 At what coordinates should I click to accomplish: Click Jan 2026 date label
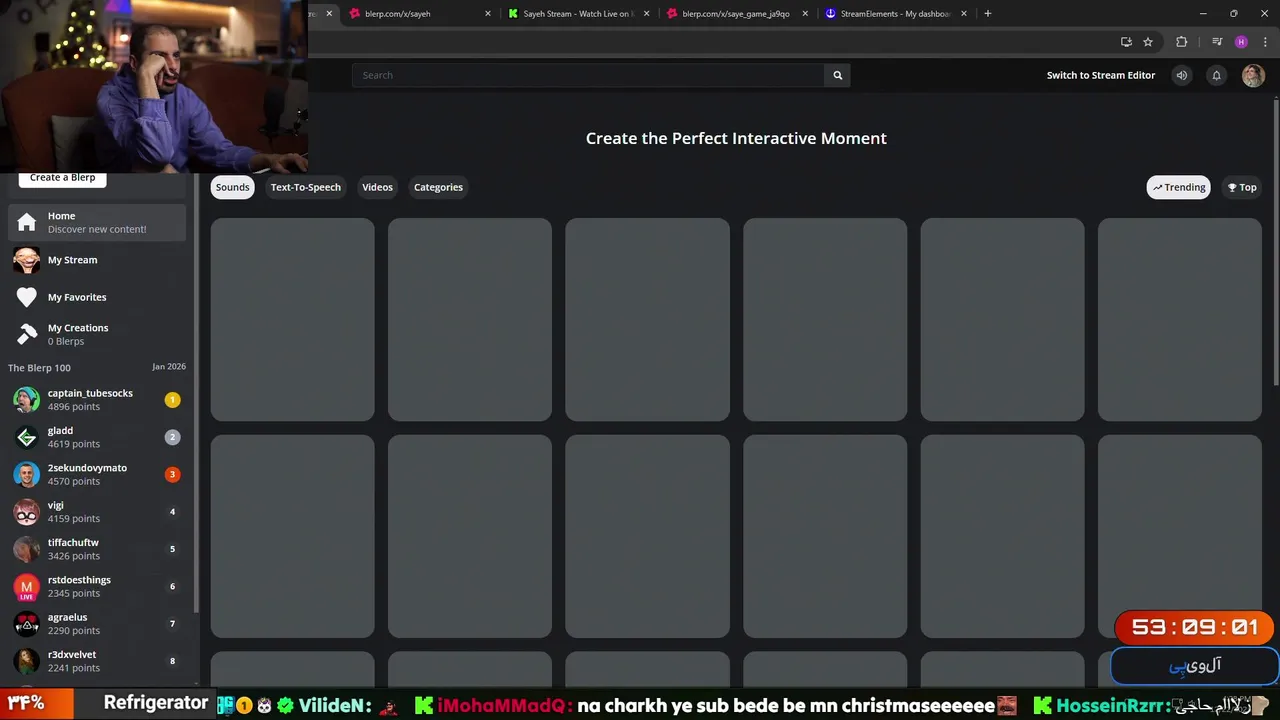coord(169,367)
